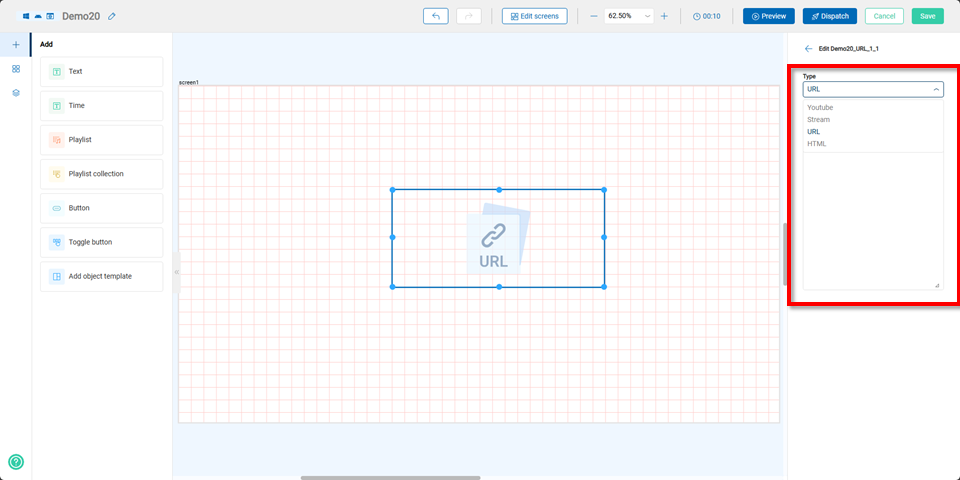Image resolution: width=960 pixels, height=480 pixels.
Task: Click the zoom out minus icon
Action: pyautogui.click(x=593, y=16)
